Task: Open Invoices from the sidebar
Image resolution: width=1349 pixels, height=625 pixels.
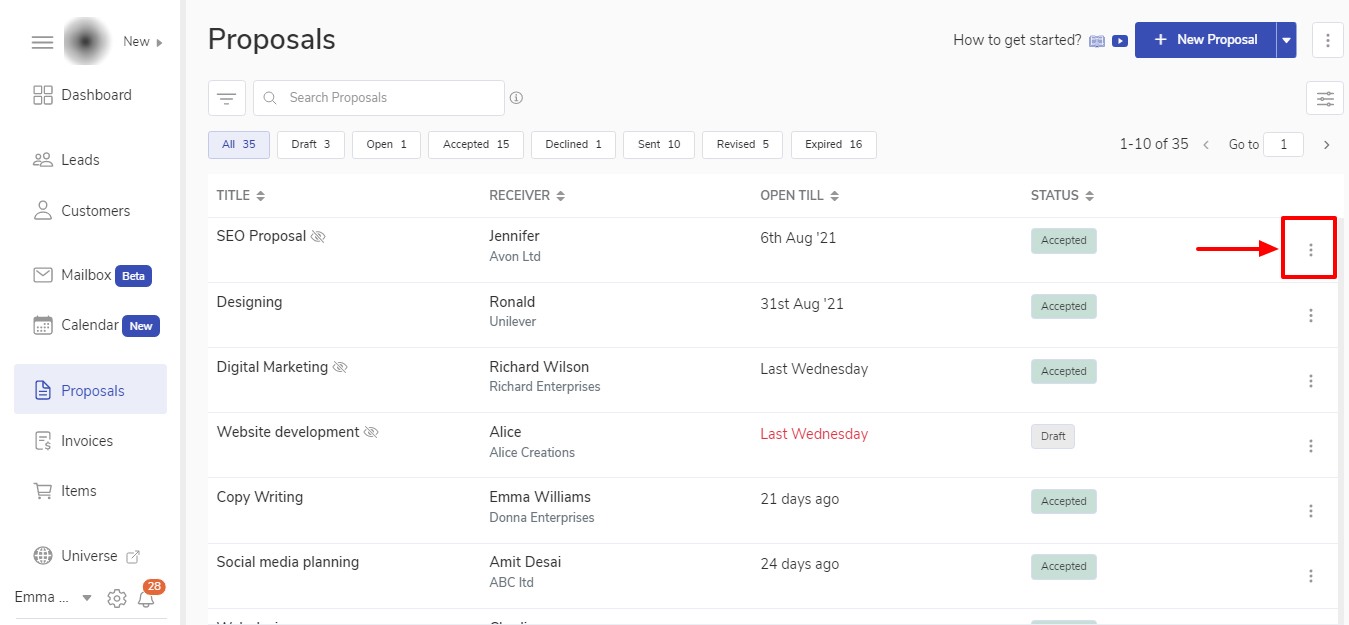Action: 87,441
